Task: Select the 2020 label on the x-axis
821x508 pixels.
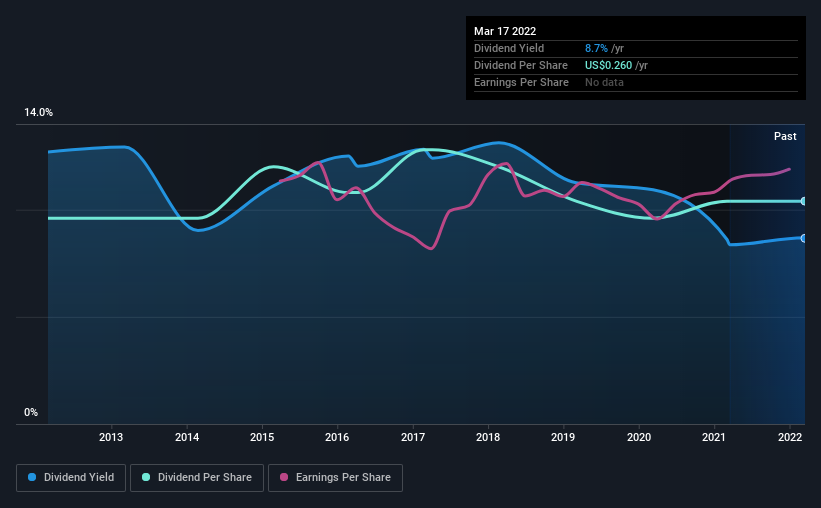Action: pos(639,437)
